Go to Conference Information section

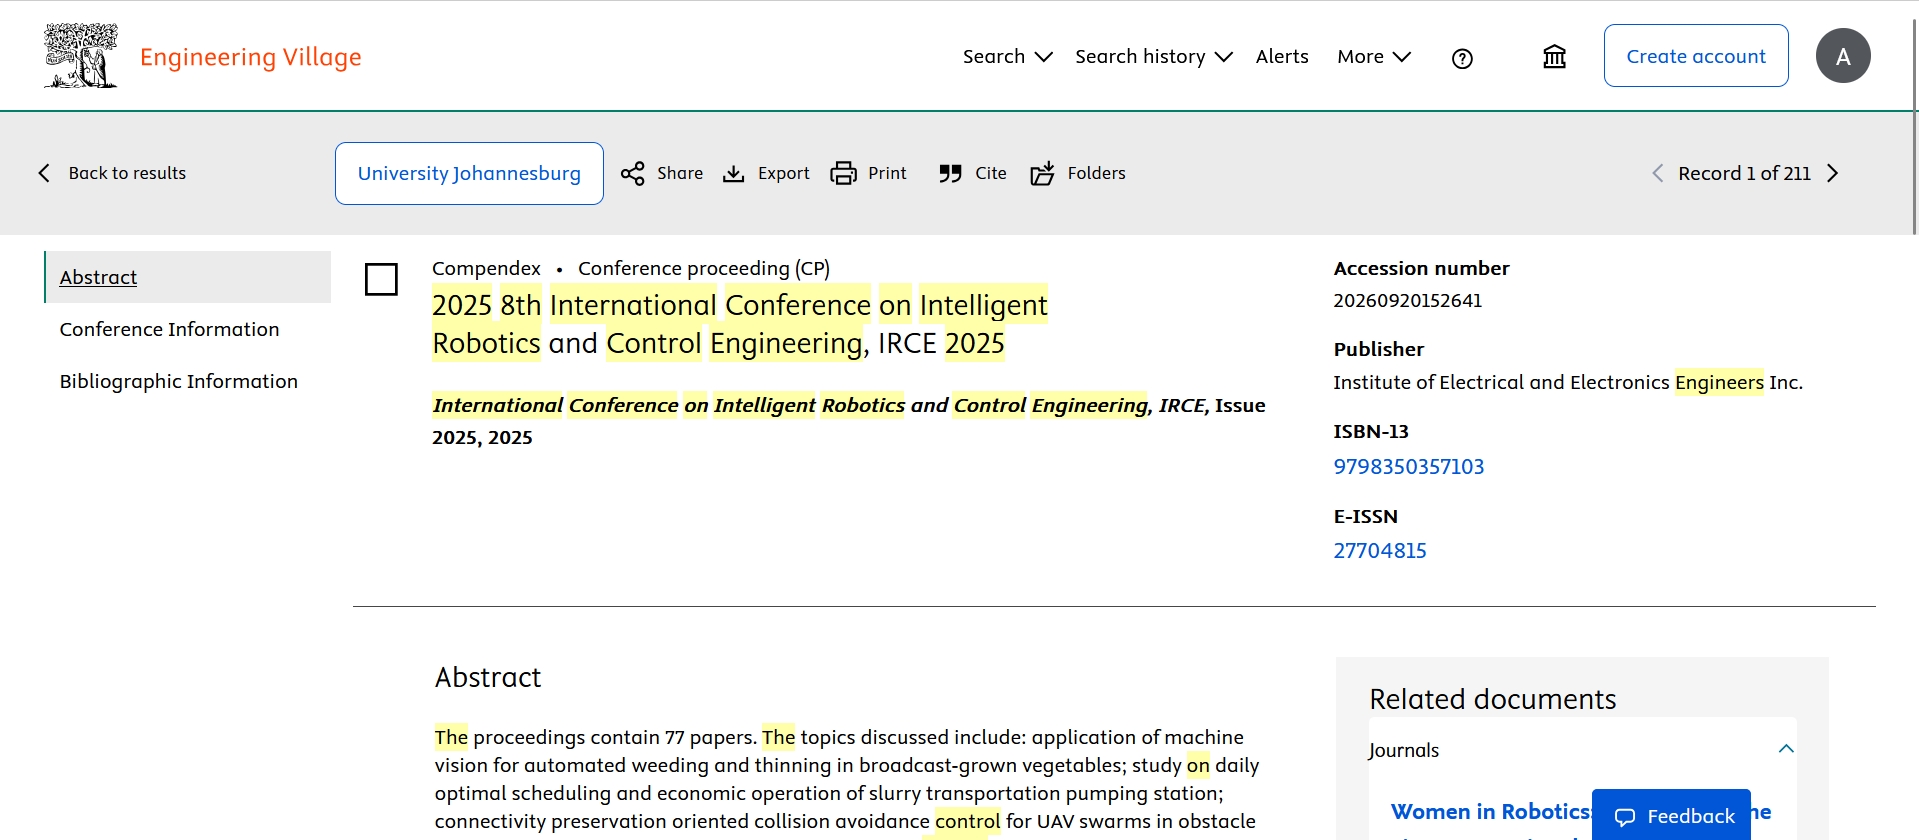point(169,329)
